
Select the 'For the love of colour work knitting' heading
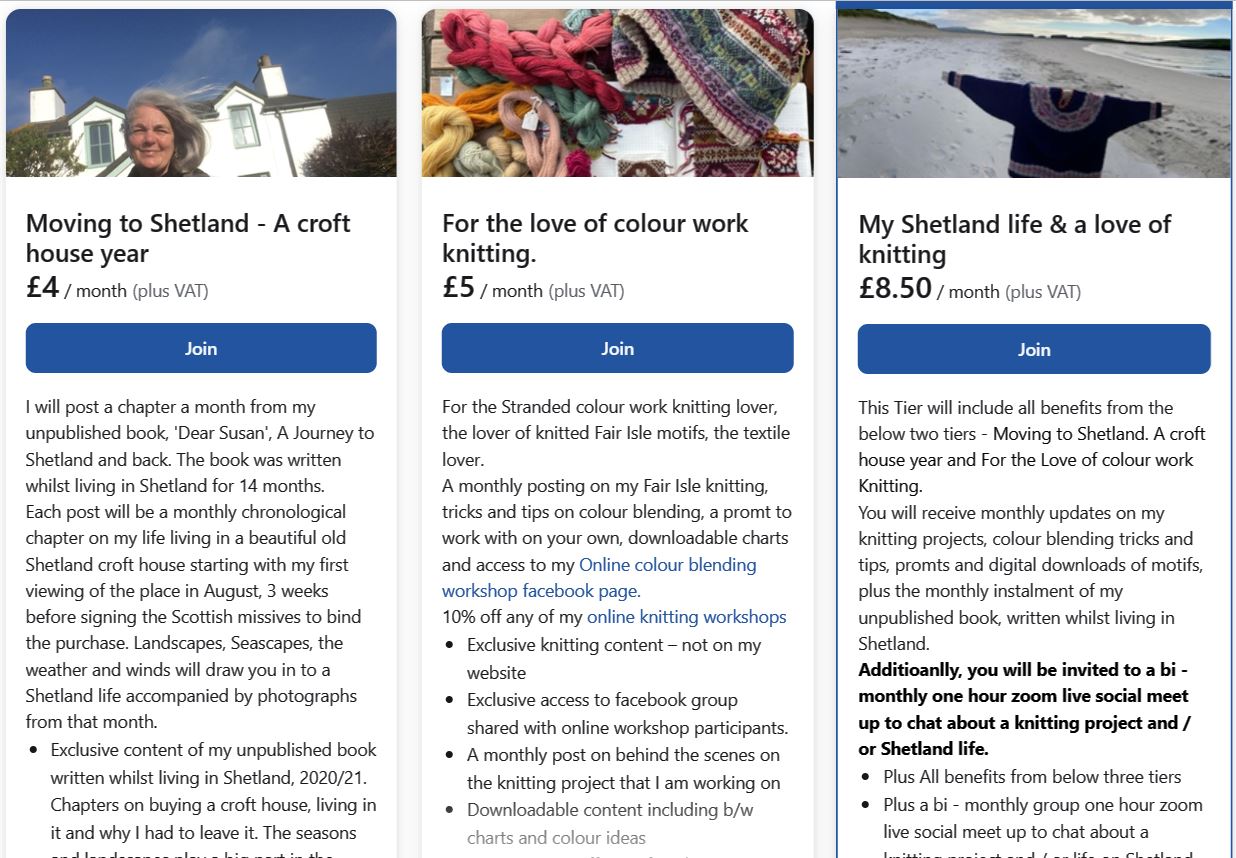coord(595,238)
